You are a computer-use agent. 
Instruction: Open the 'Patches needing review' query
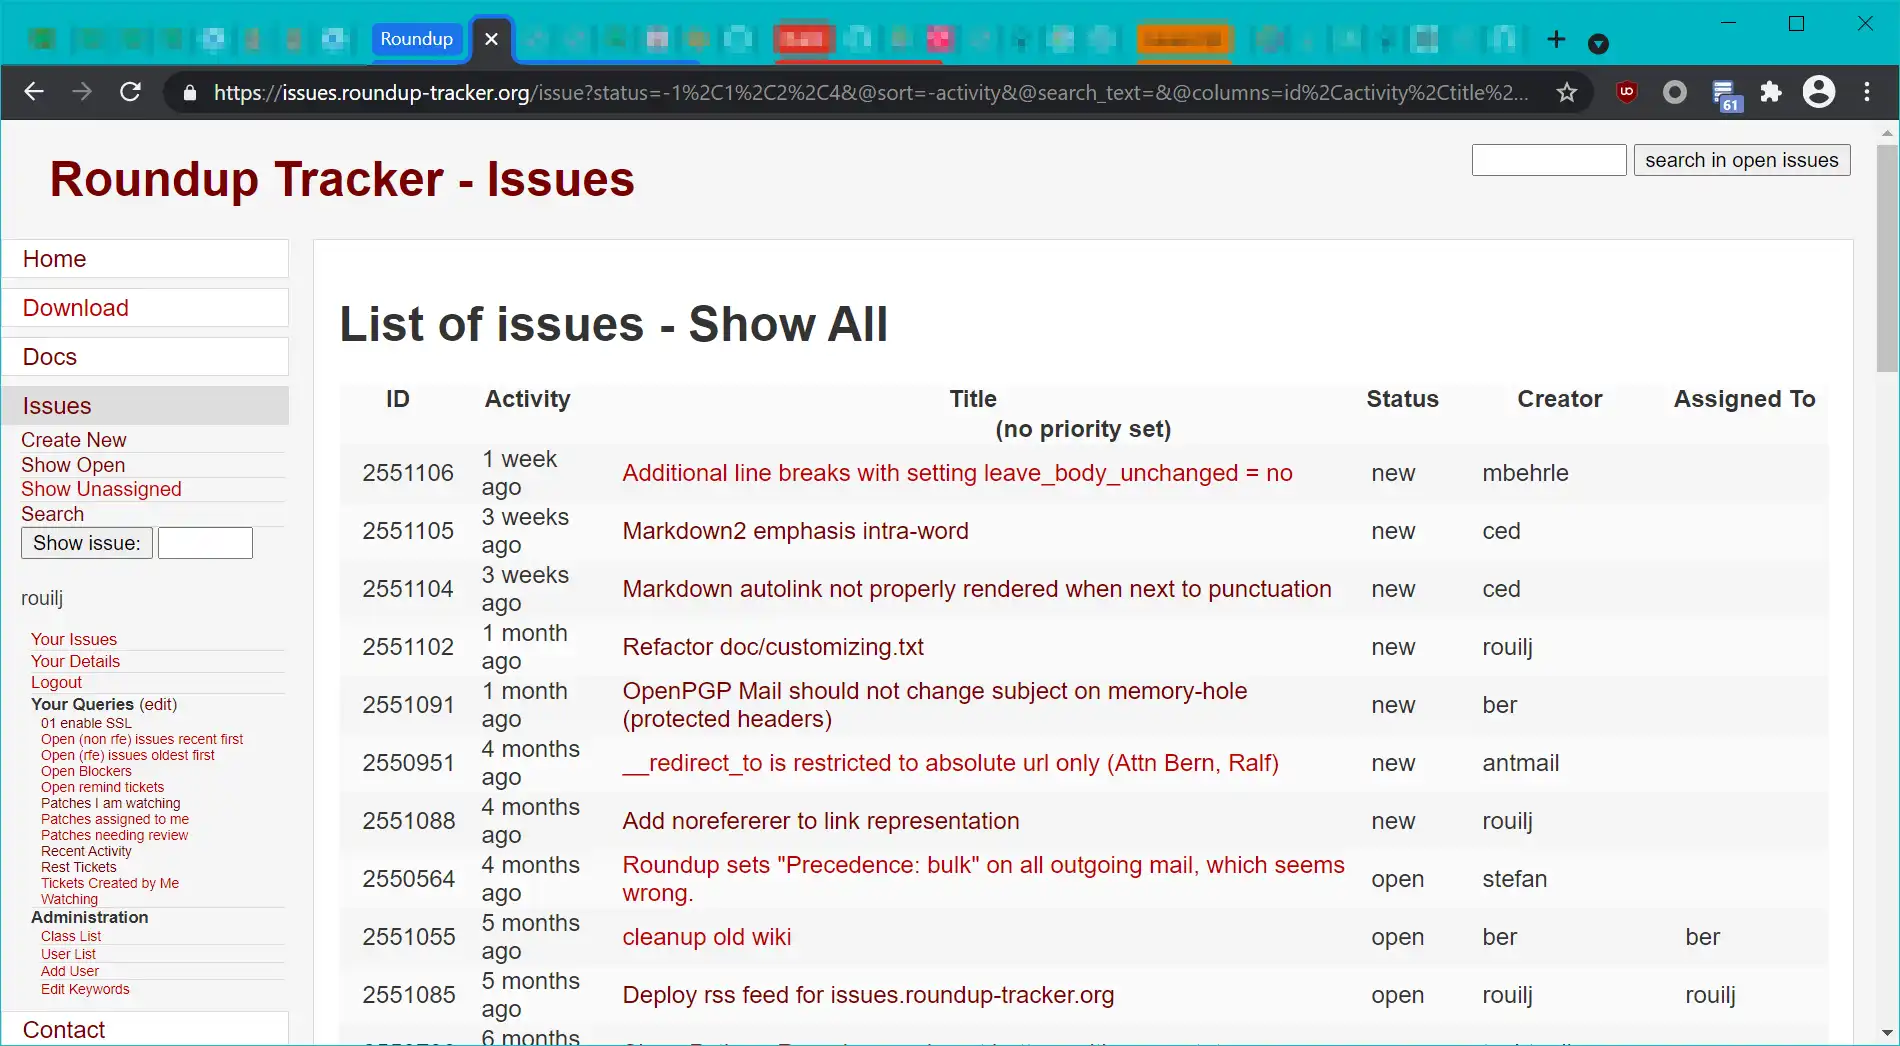(x=114, y=835)
